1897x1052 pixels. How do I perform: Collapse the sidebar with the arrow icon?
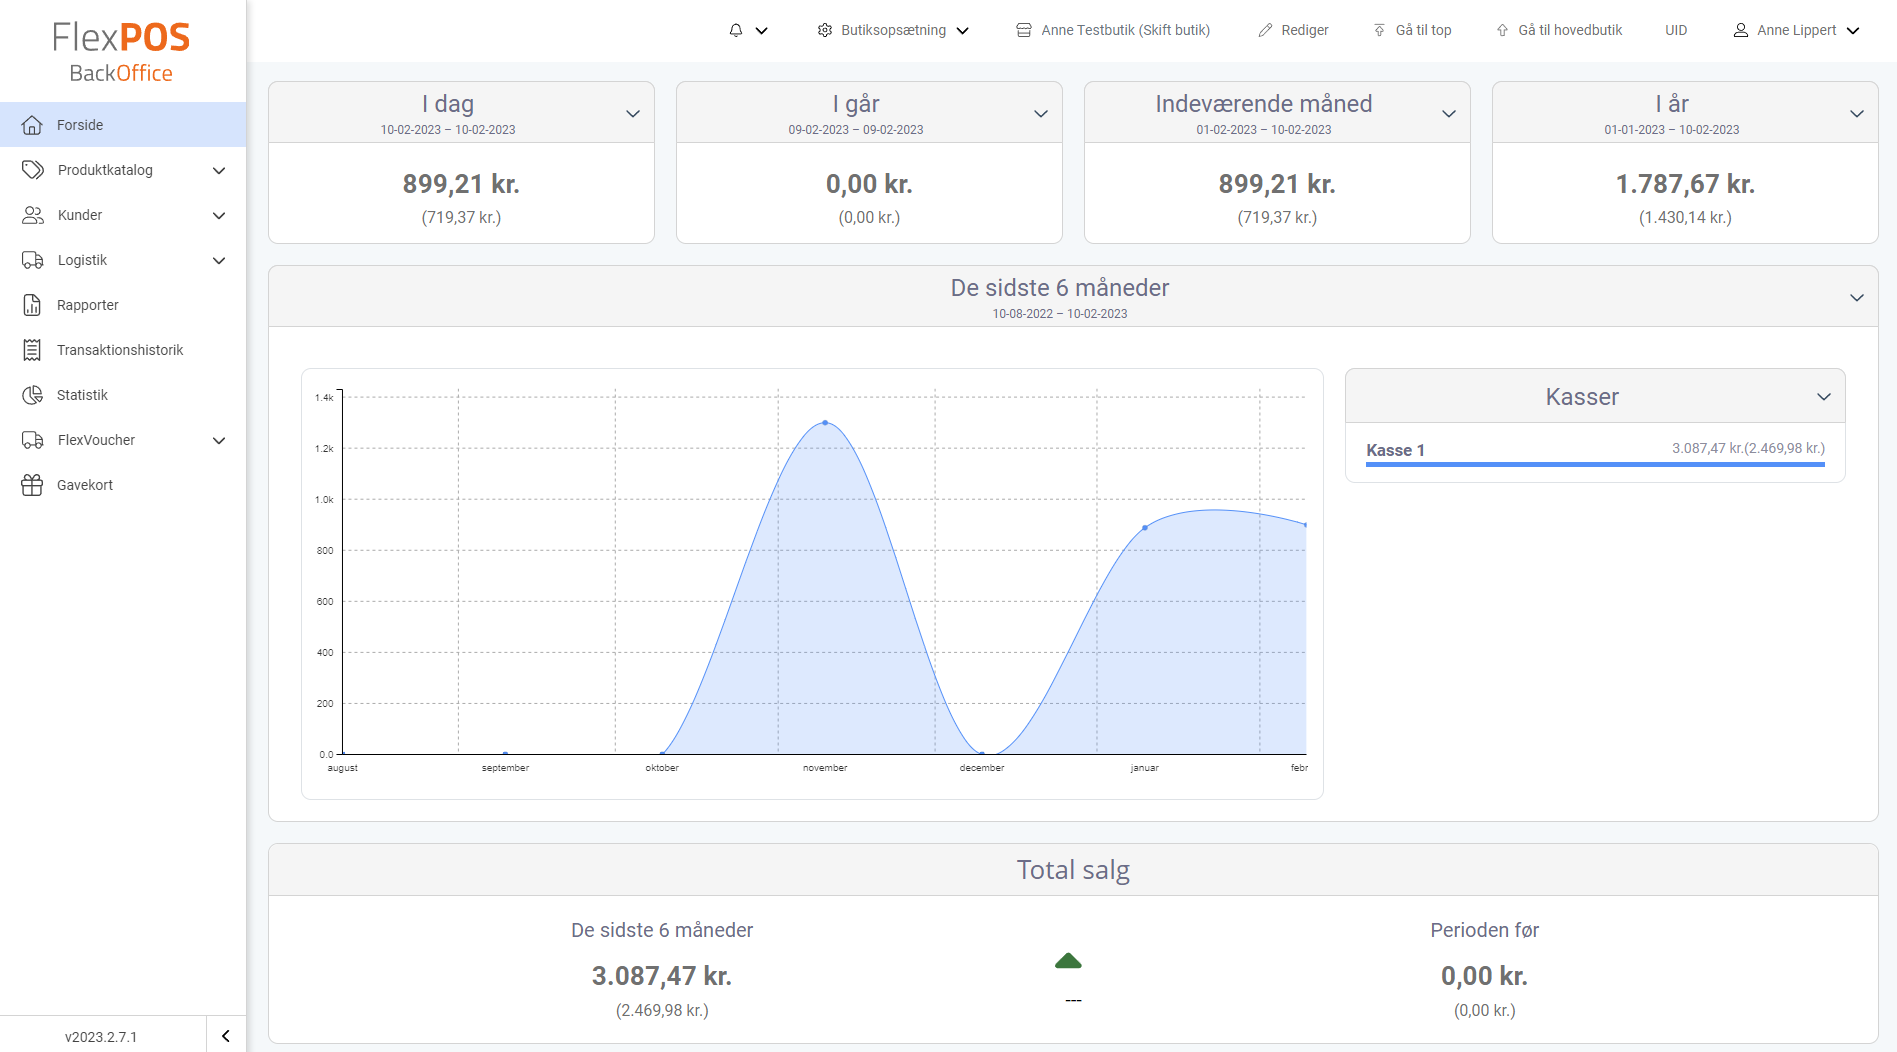point(225,1036)
